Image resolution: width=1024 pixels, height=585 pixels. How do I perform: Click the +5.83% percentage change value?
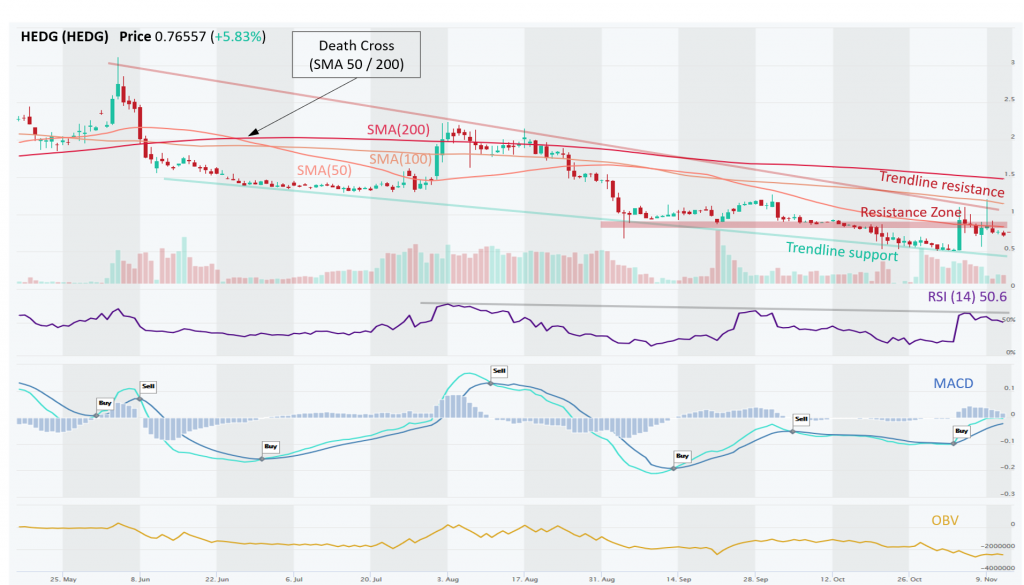point(239,36)
